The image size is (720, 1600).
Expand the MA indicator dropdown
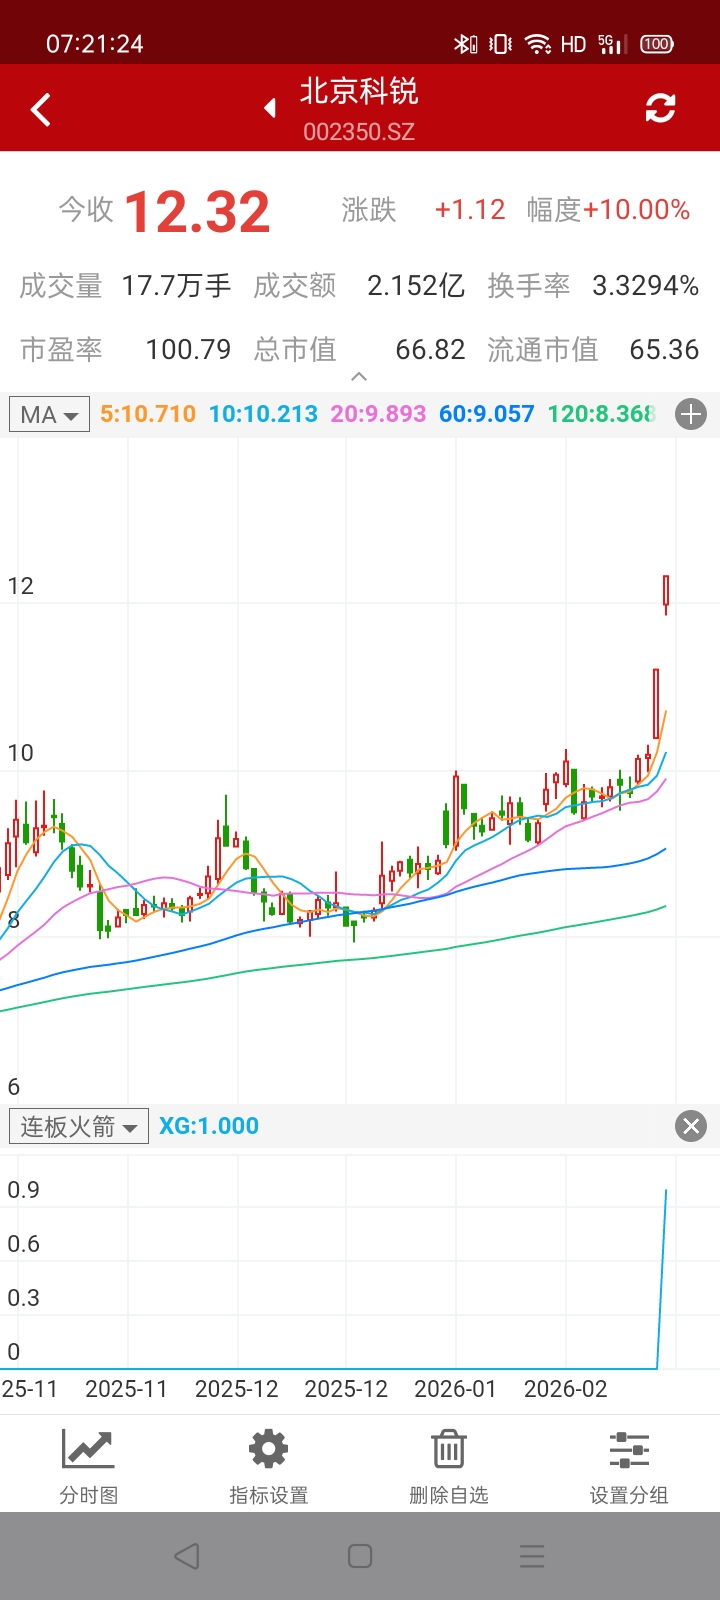click(49, 414)
